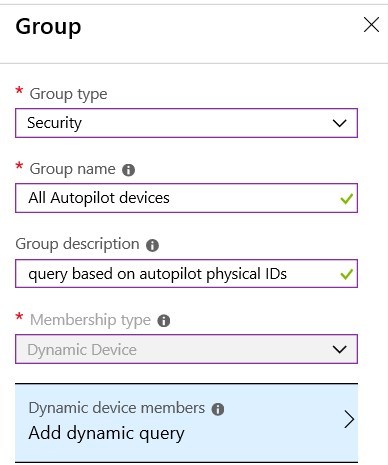Click the Membership type info icon

164,321
